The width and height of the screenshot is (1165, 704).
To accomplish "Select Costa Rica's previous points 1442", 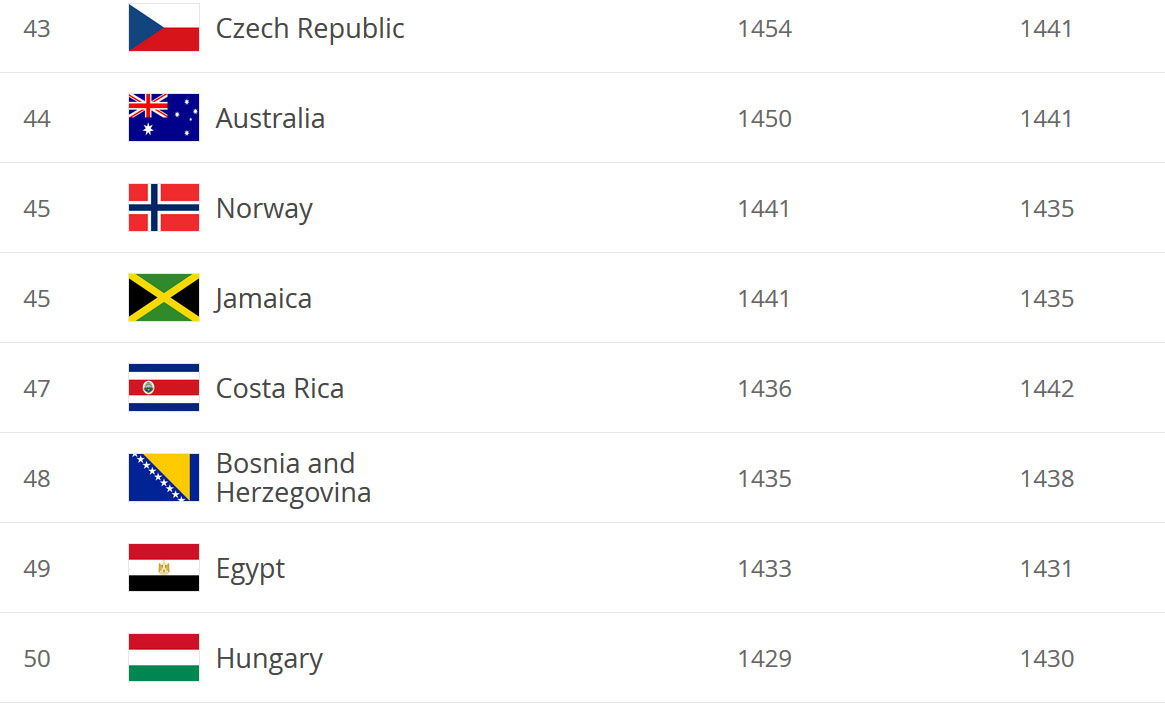I will tap(1047, 388).
